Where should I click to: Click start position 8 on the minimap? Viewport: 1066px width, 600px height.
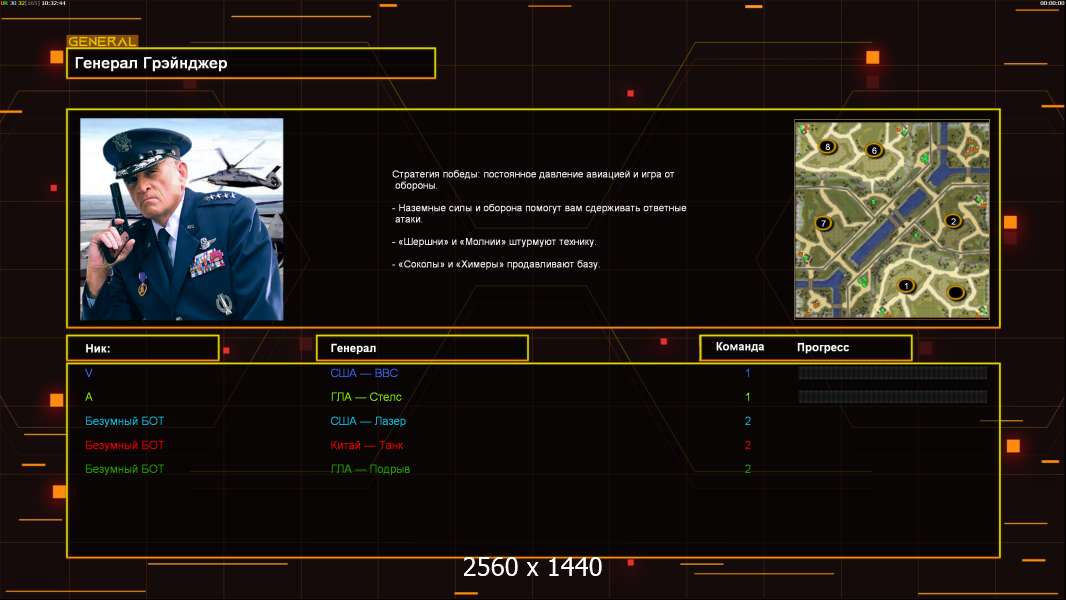(x=827, y=147)
